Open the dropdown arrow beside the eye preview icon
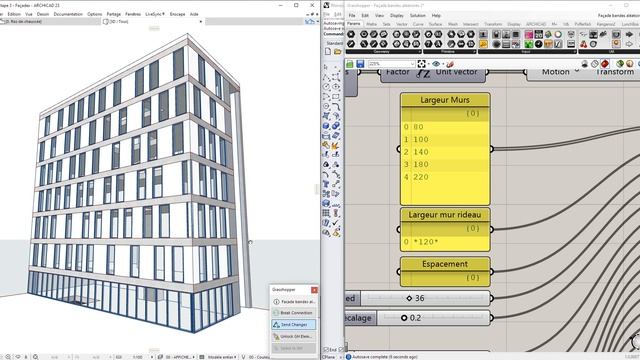Viewport: 640px width, 360px height. (x=442, y=64)
